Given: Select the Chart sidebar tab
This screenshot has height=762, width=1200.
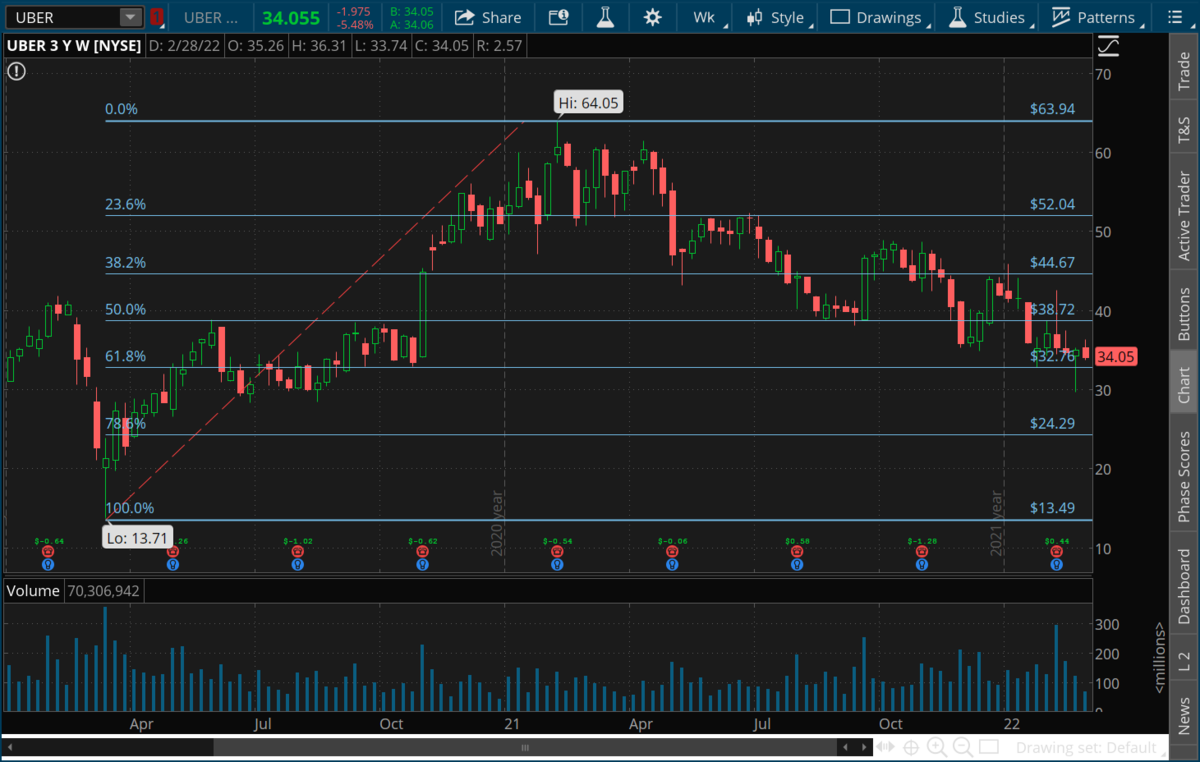Looking at the screenshot, I should tap(1185, 384).
